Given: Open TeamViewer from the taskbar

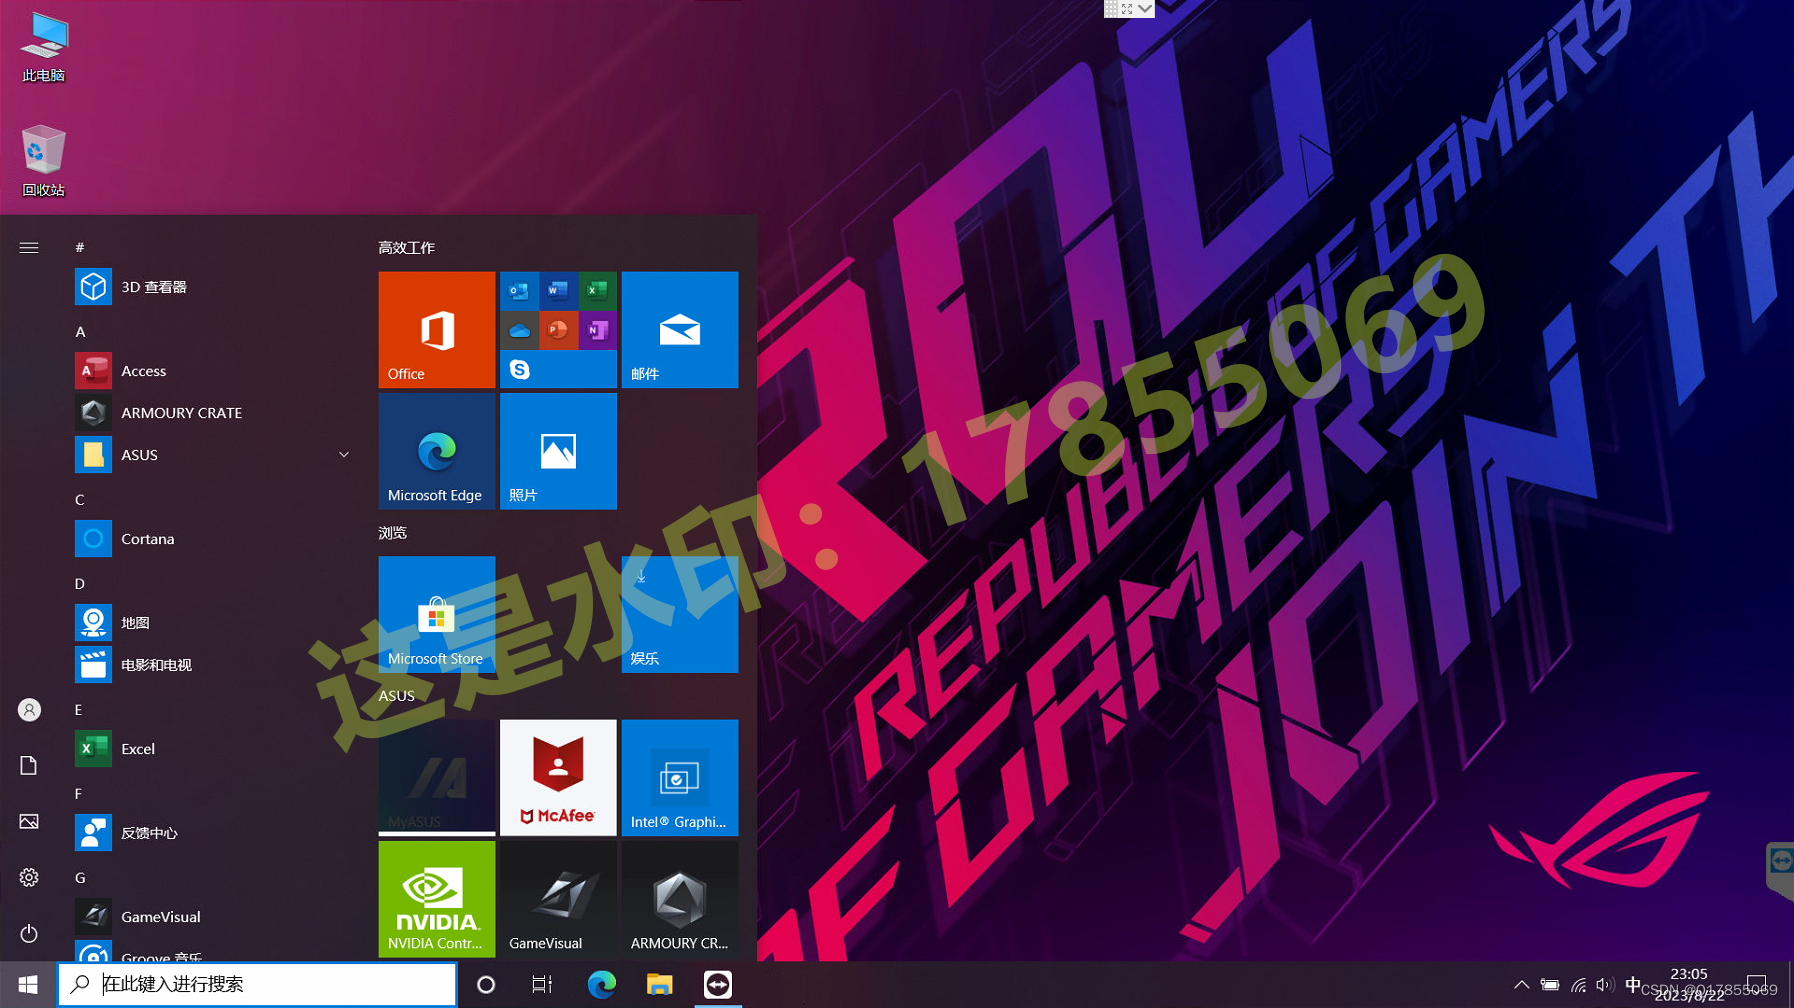Looking at the screenshot, I should coord(718,985).
